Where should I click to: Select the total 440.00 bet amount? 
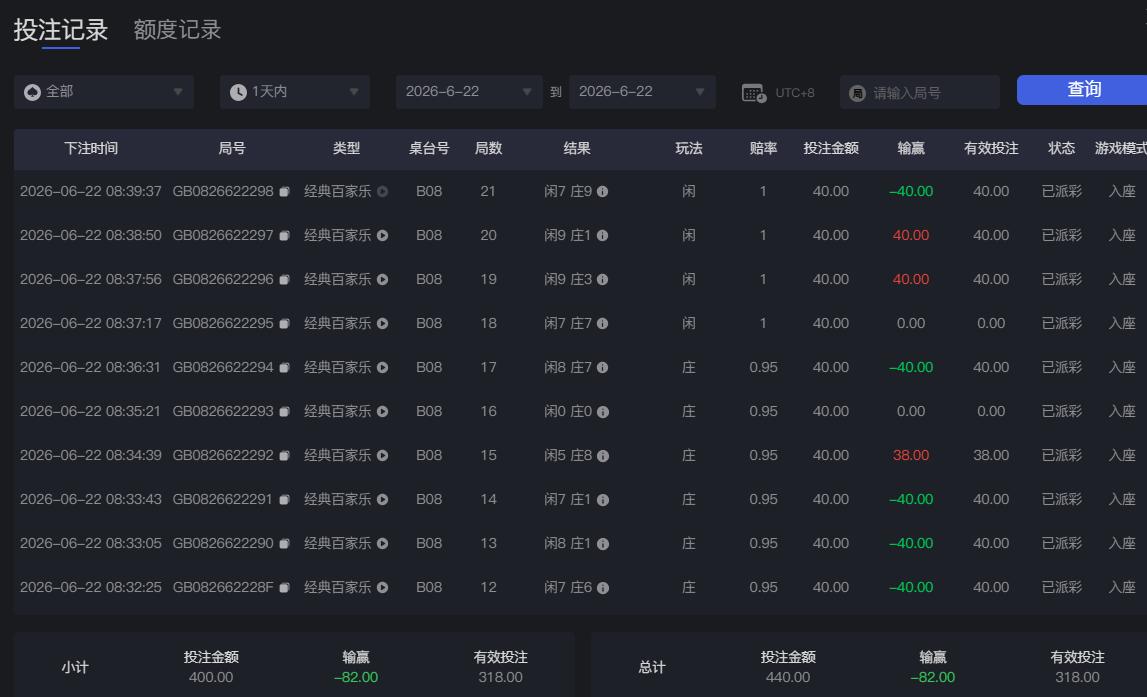[x=788, y=677]
